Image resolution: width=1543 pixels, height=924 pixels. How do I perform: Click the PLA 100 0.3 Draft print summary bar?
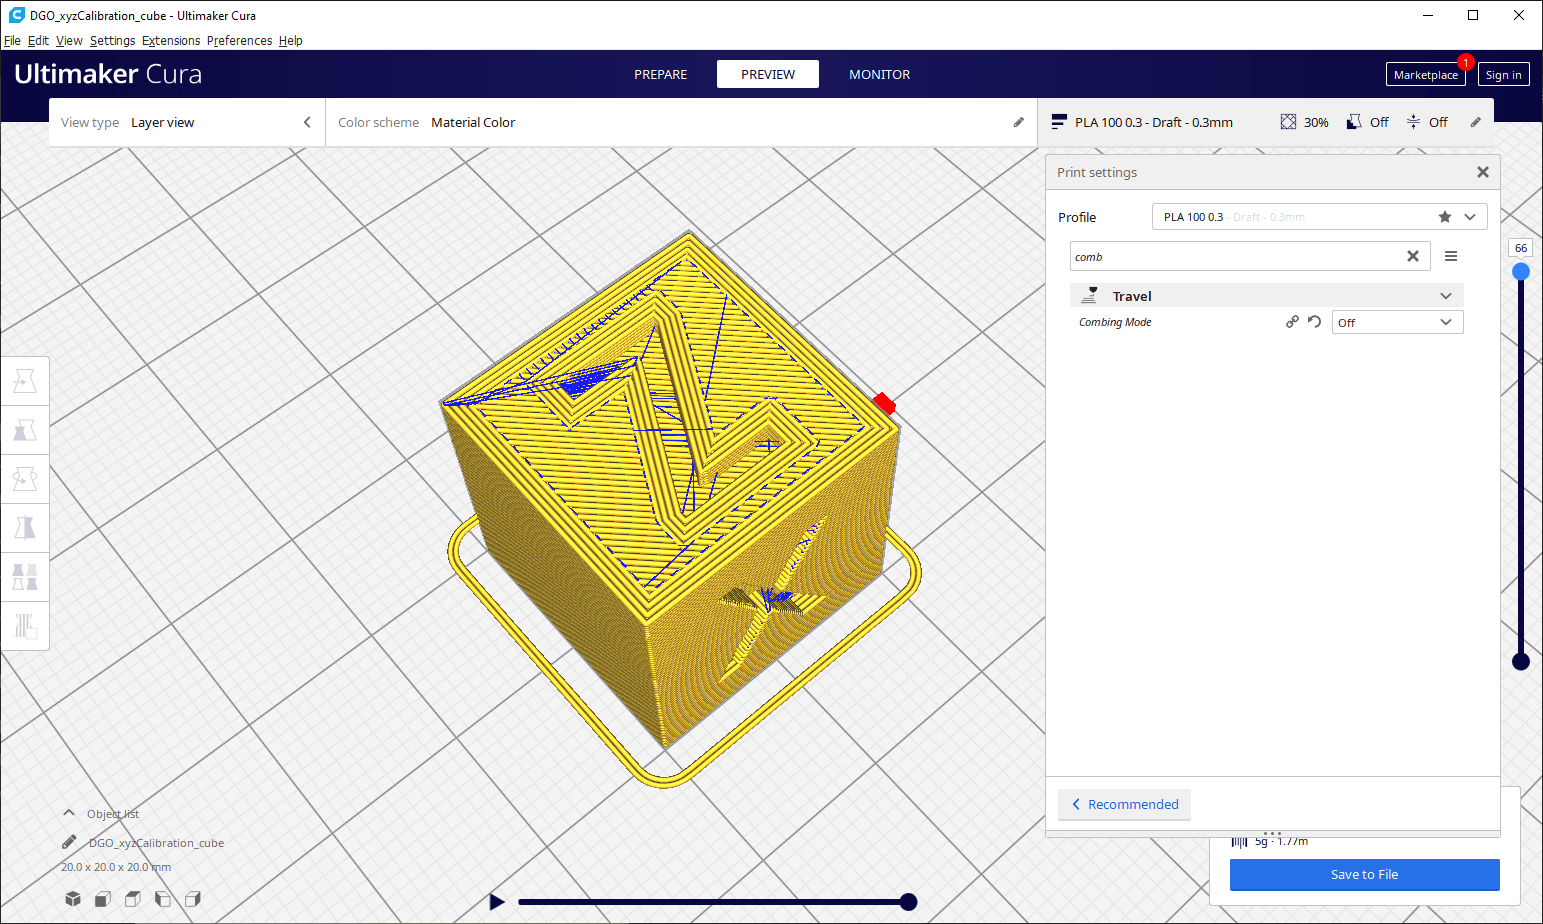click(1265, 122)
